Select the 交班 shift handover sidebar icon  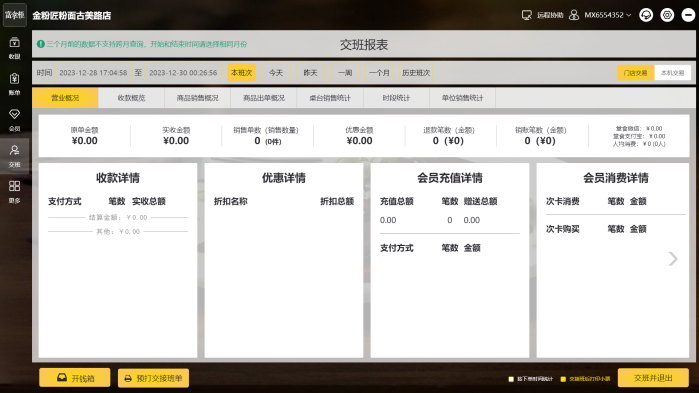(14, 156)
